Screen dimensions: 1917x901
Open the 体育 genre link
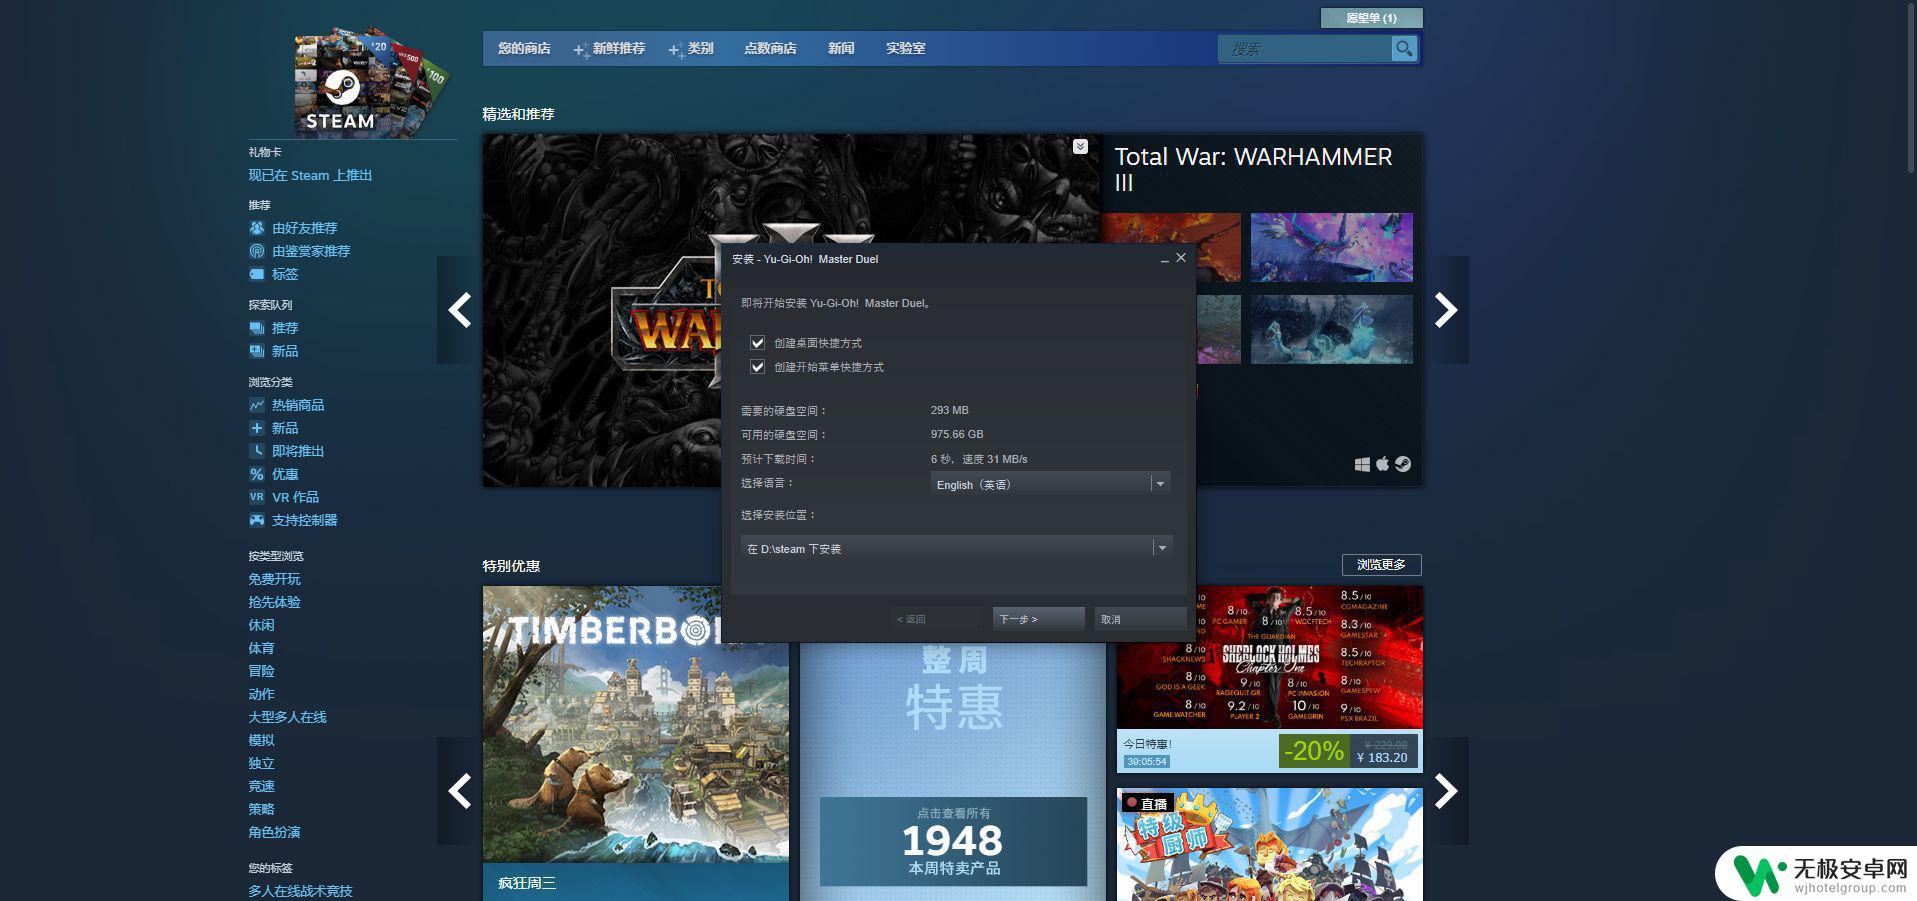click(x=261, y=648)
